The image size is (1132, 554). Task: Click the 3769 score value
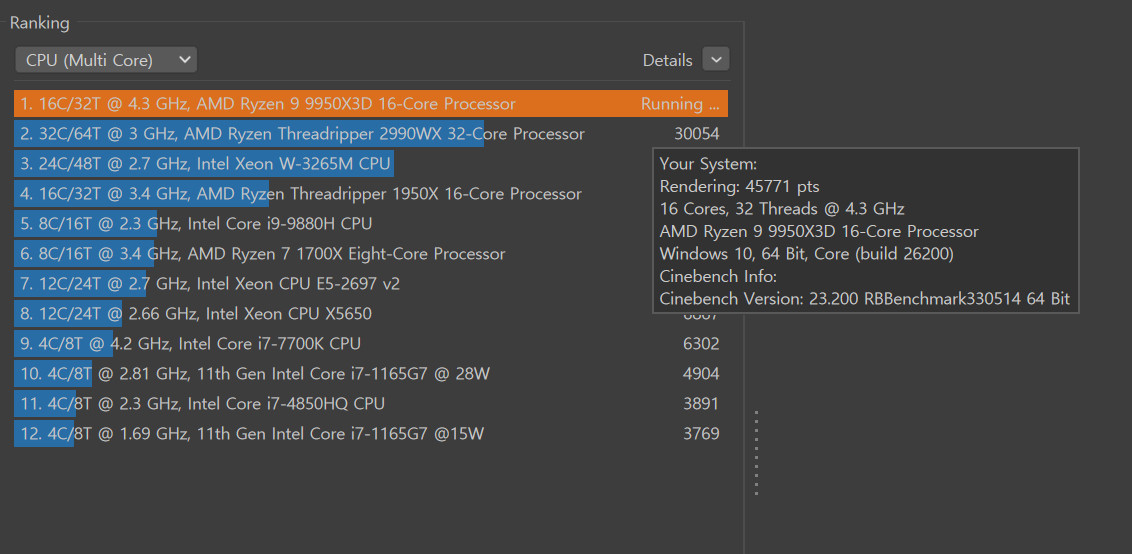pos(701,434)
